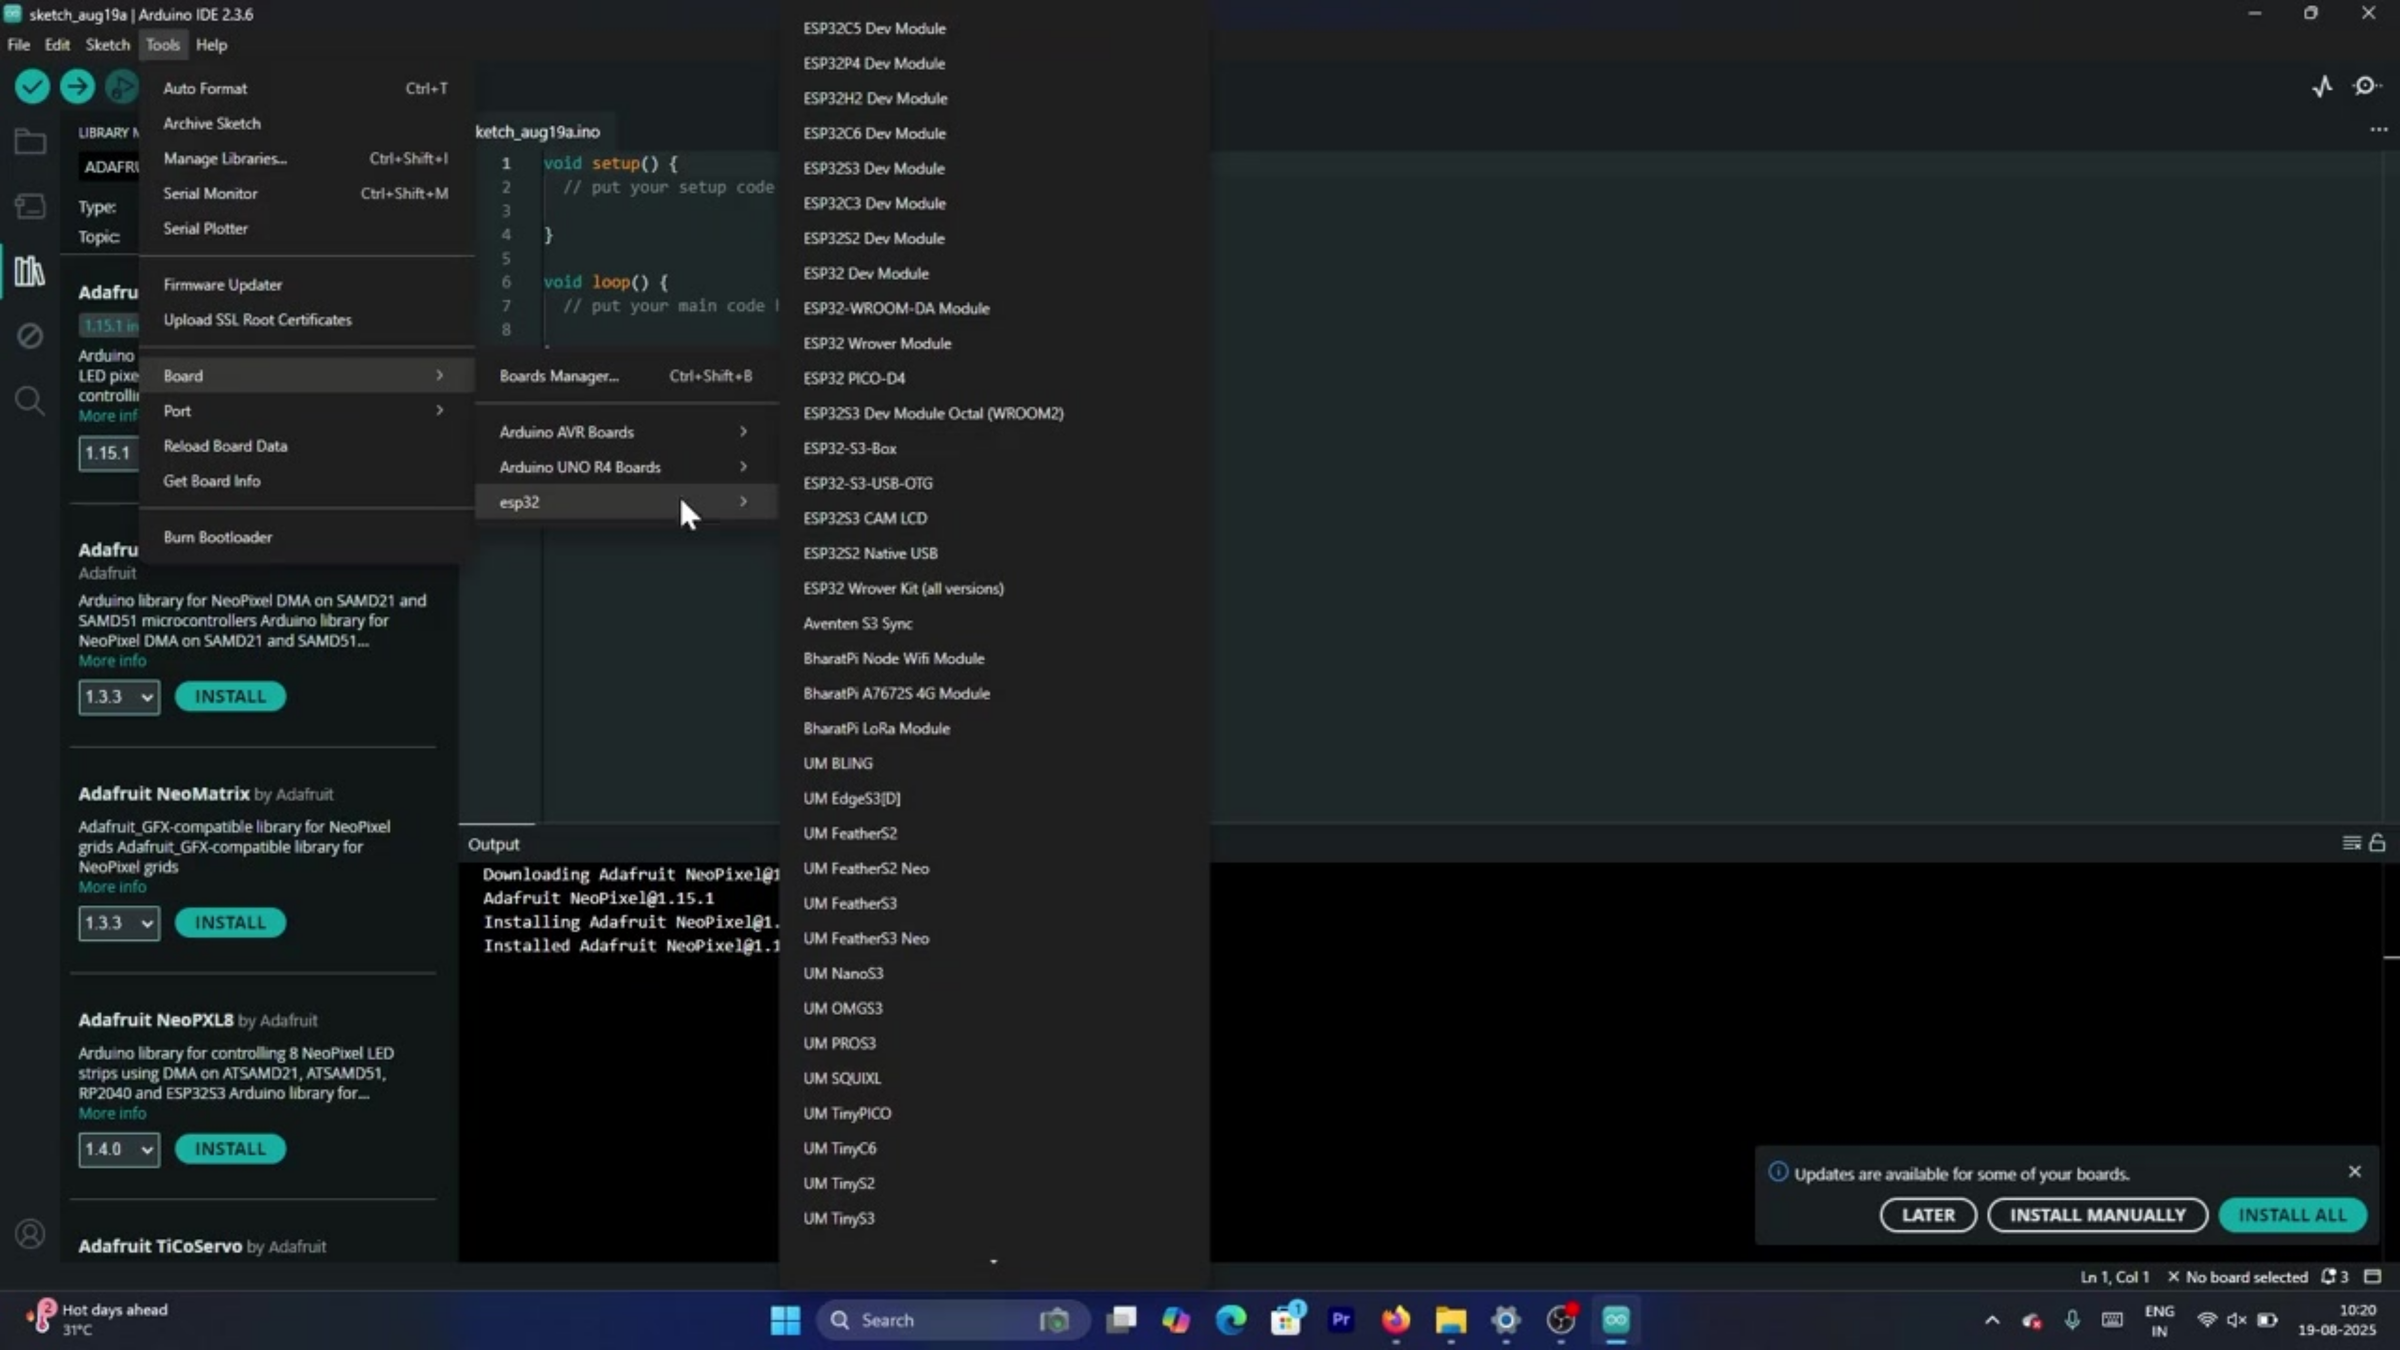Expand the Board submenu
The image size is (2400, 1350).
point(305,376)
